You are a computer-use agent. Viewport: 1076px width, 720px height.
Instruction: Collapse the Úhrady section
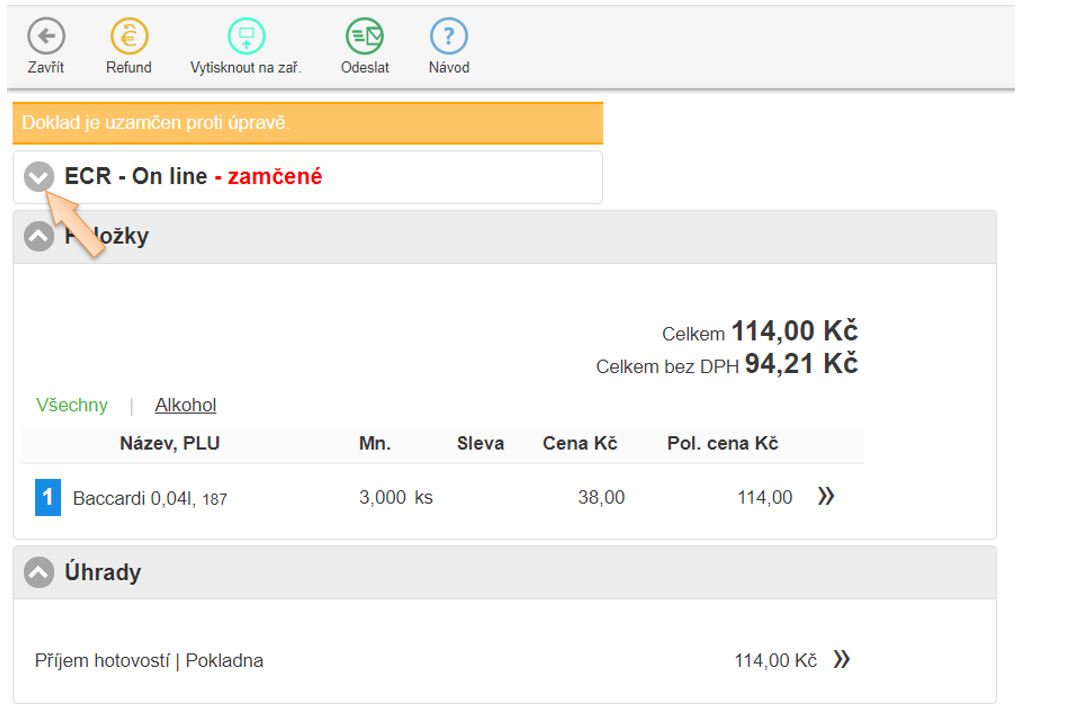click(x=39, y=573)
